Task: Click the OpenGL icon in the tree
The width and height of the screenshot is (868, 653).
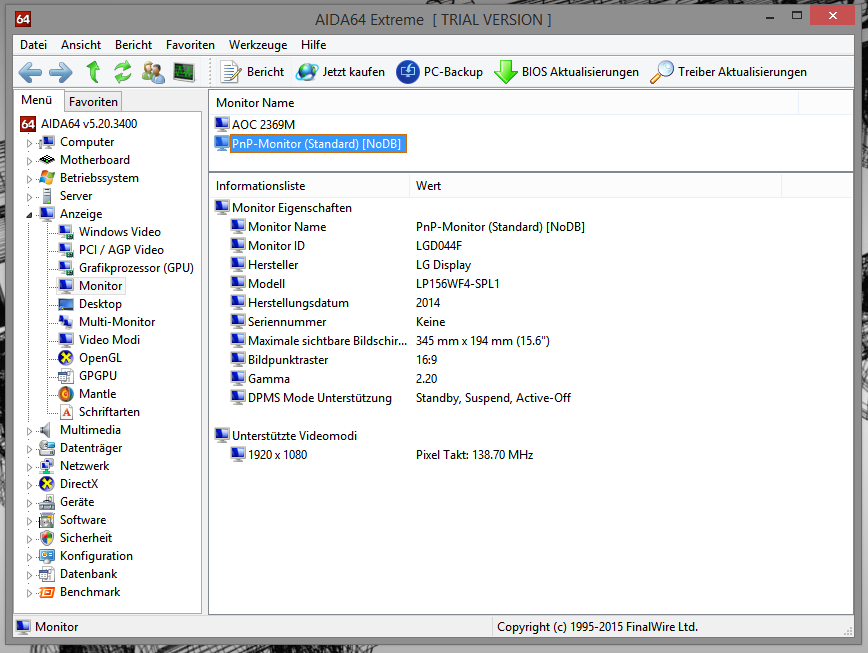Action: click(x=66, y=358)
